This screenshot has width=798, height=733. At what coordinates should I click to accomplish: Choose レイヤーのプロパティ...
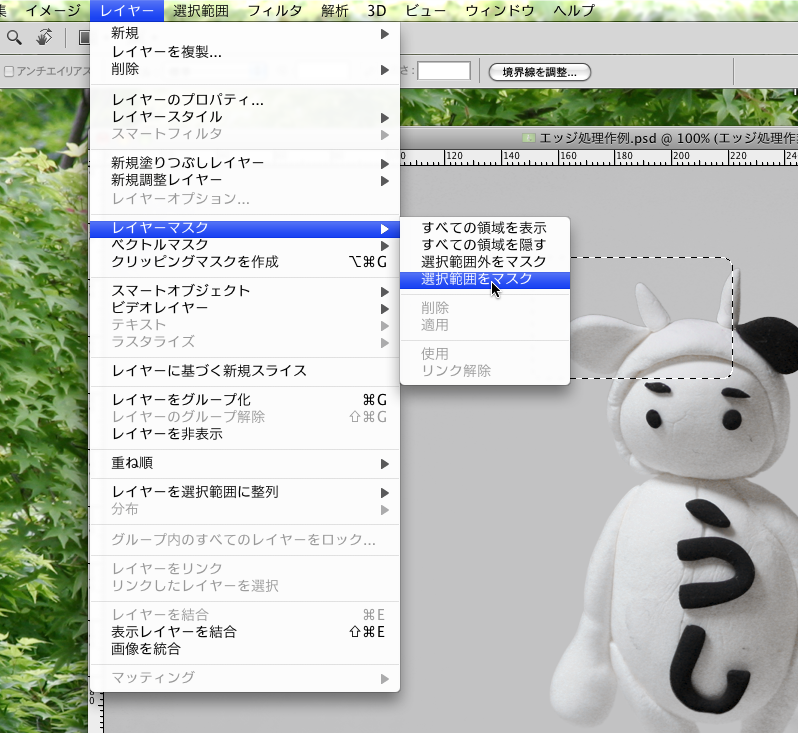point(245,100)
